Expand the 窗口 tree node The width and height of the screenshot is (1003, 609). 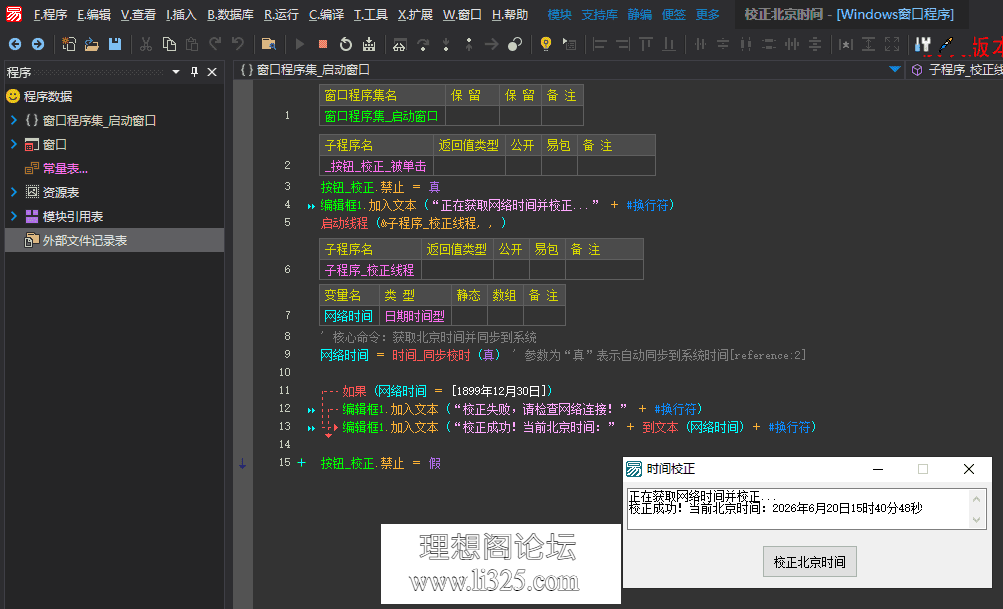[13, 144]
